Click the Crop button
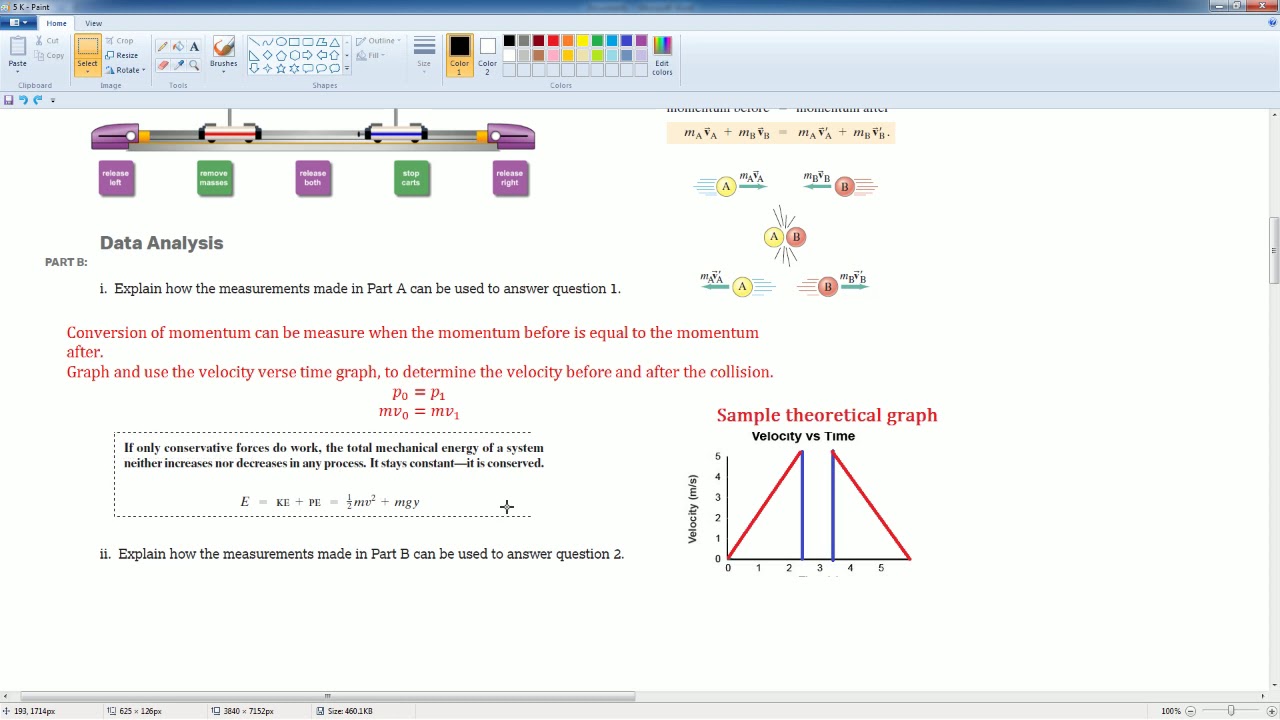Image resolution: width=1280 pixels, height=720 pixels. pos(120,41)
